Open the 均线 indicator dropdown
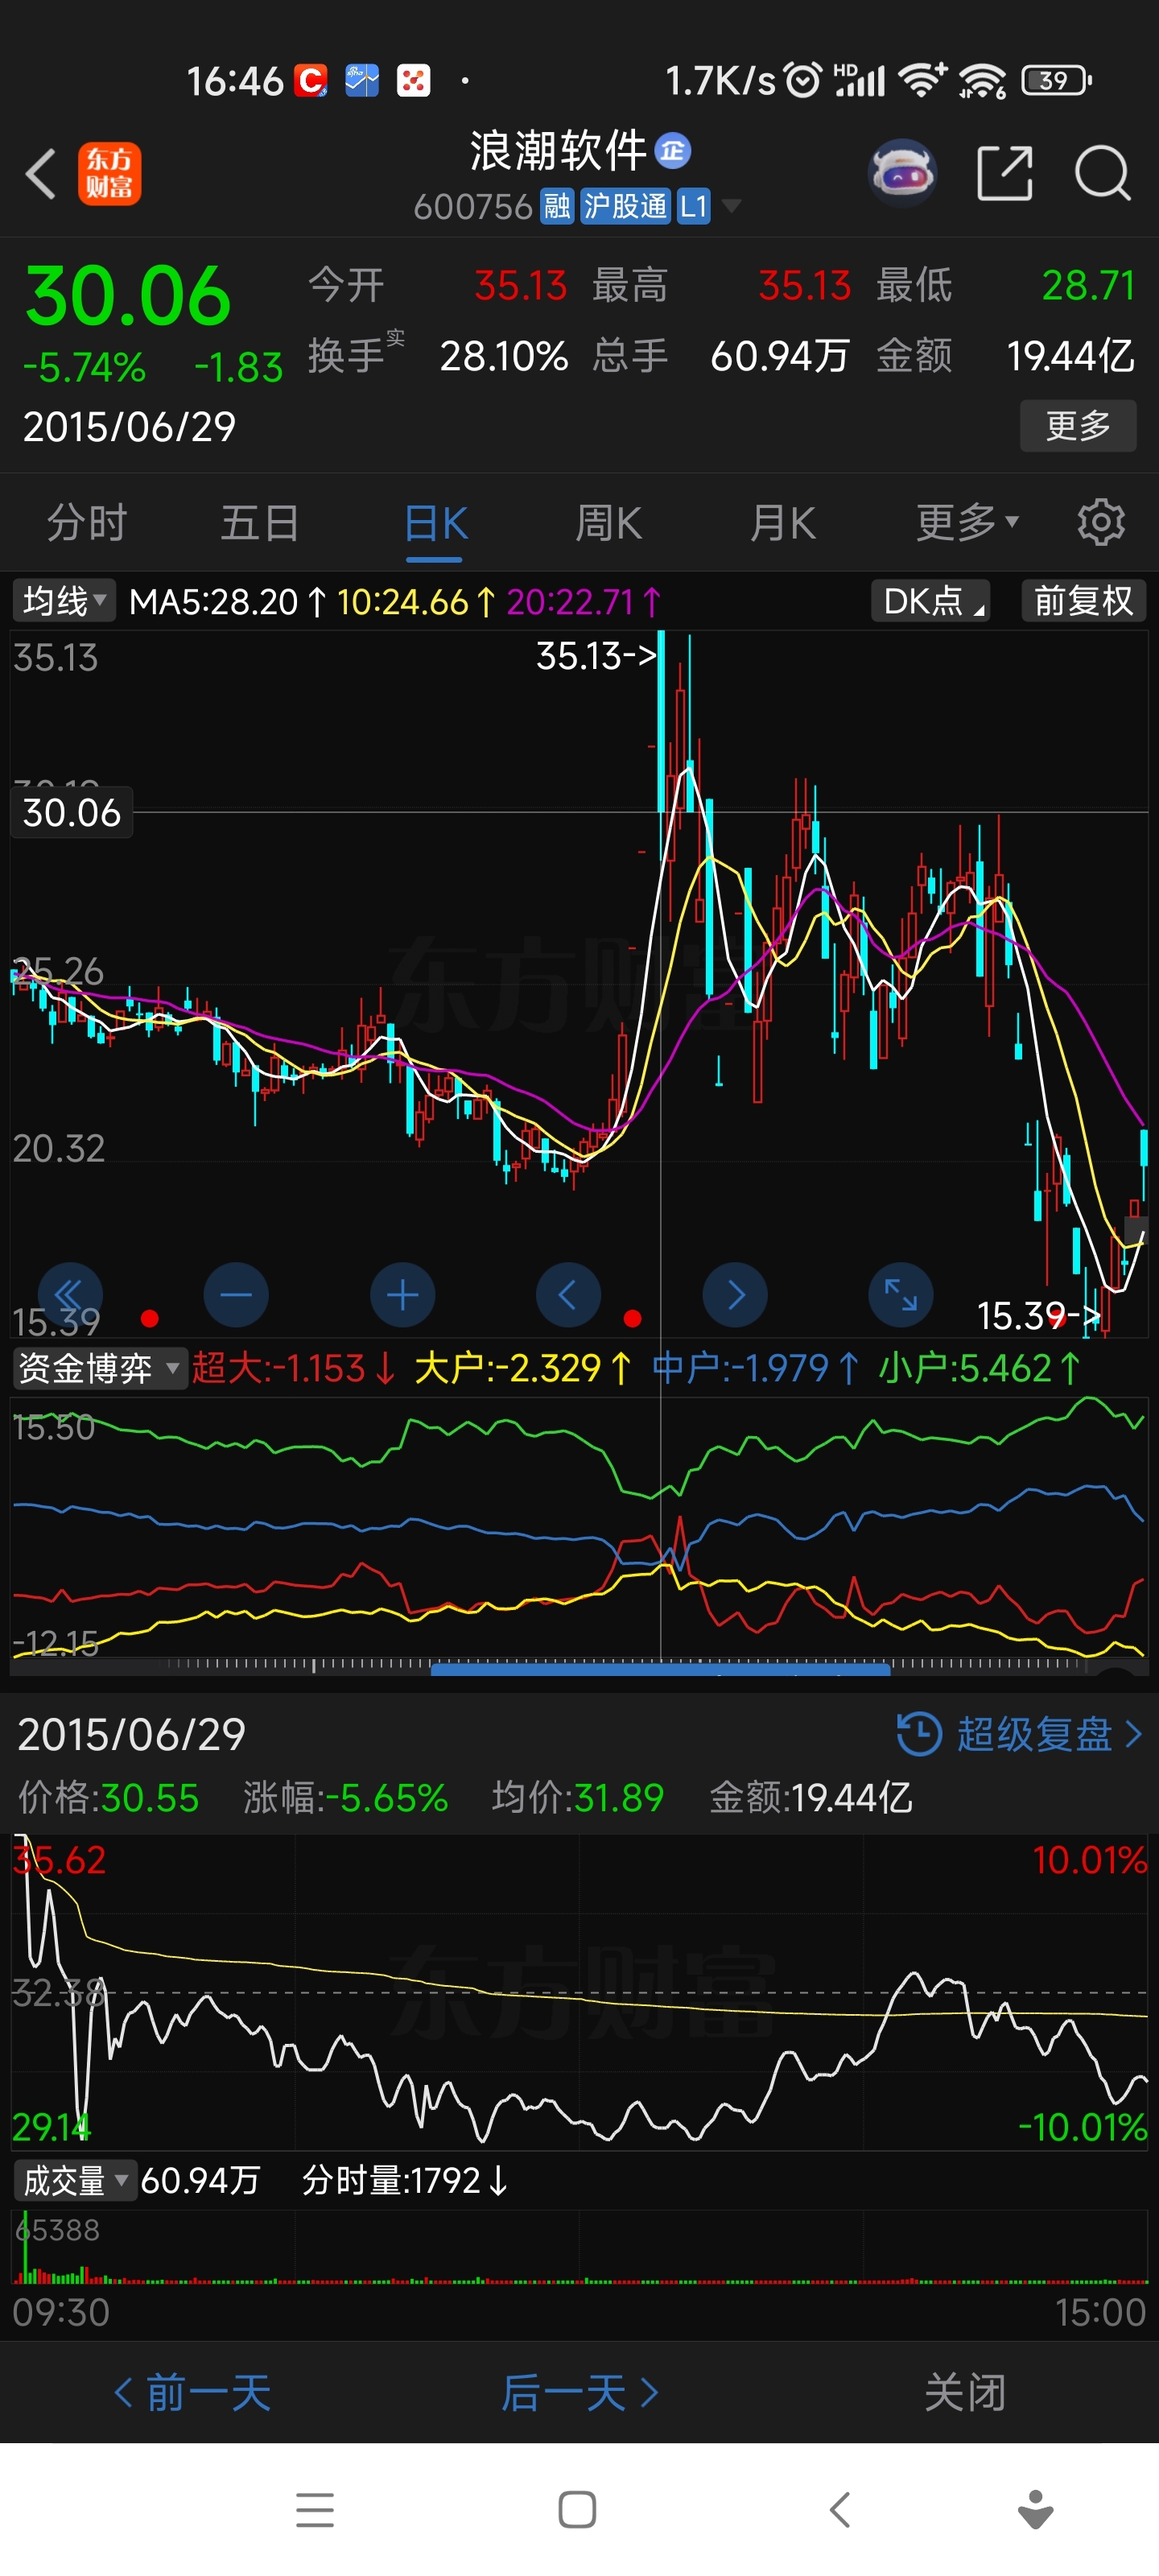 pyautogui.click(x=64, y=601)
